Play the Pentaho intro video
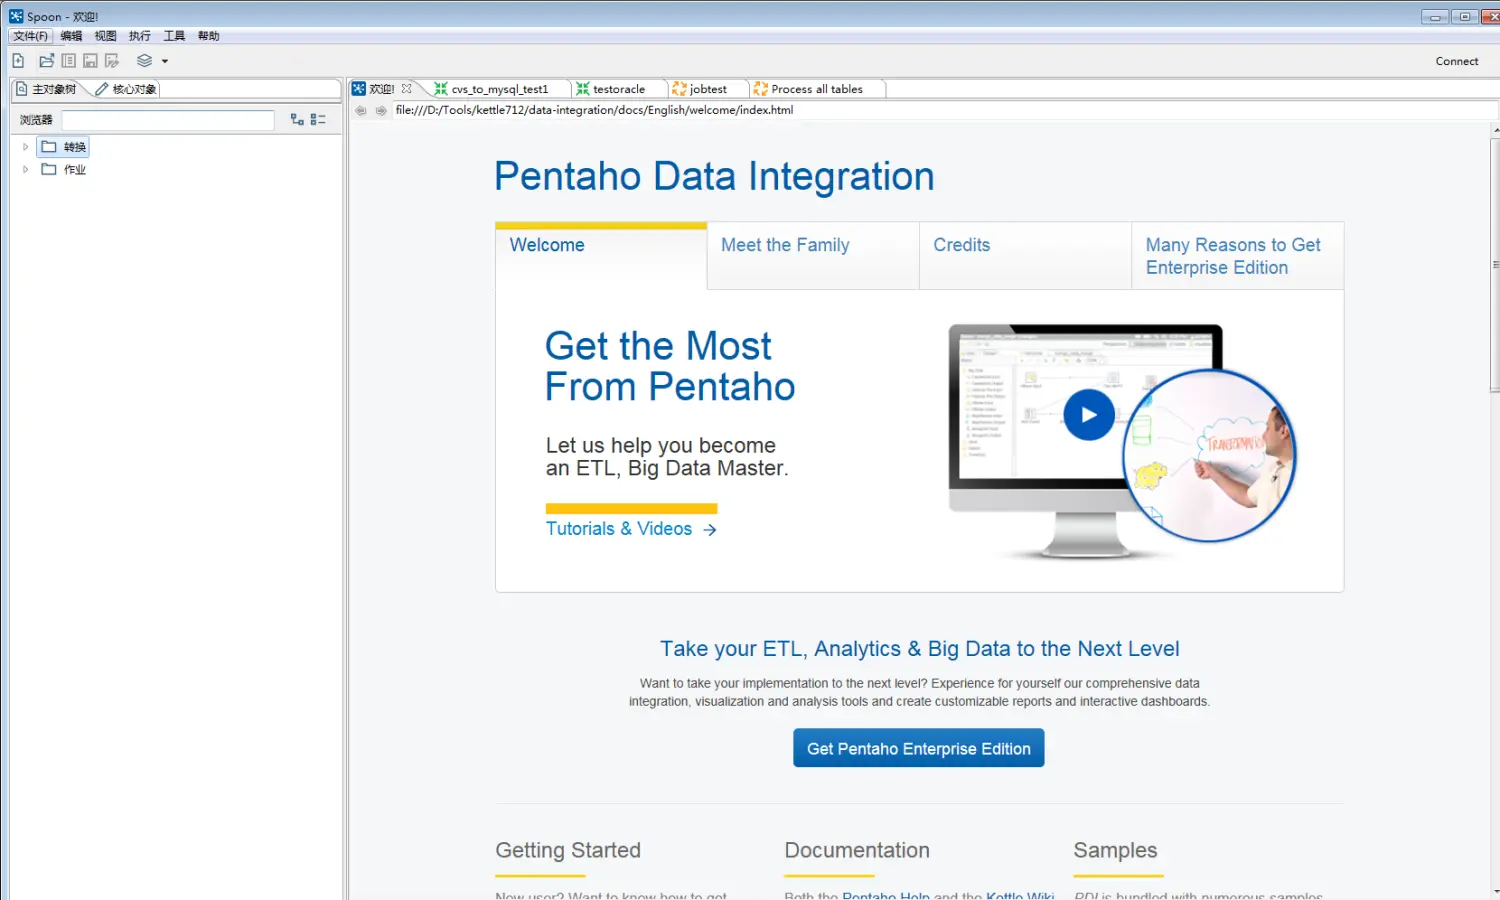 (1089, 415)
